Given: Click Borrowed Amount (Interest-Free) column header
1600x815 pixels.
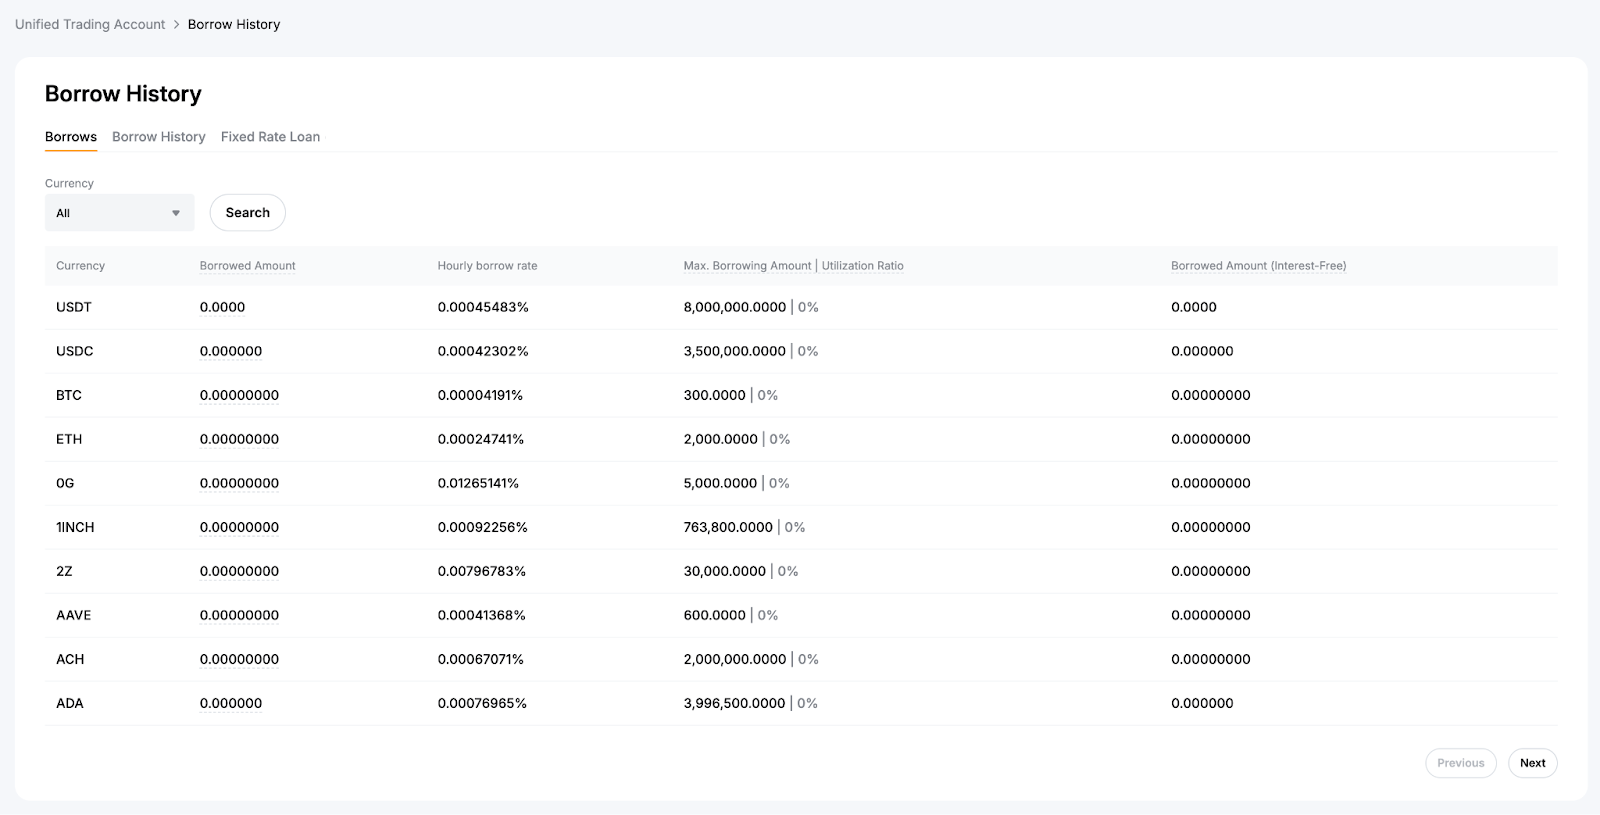Looking at the screenshot, I should tap(1258, 266).
